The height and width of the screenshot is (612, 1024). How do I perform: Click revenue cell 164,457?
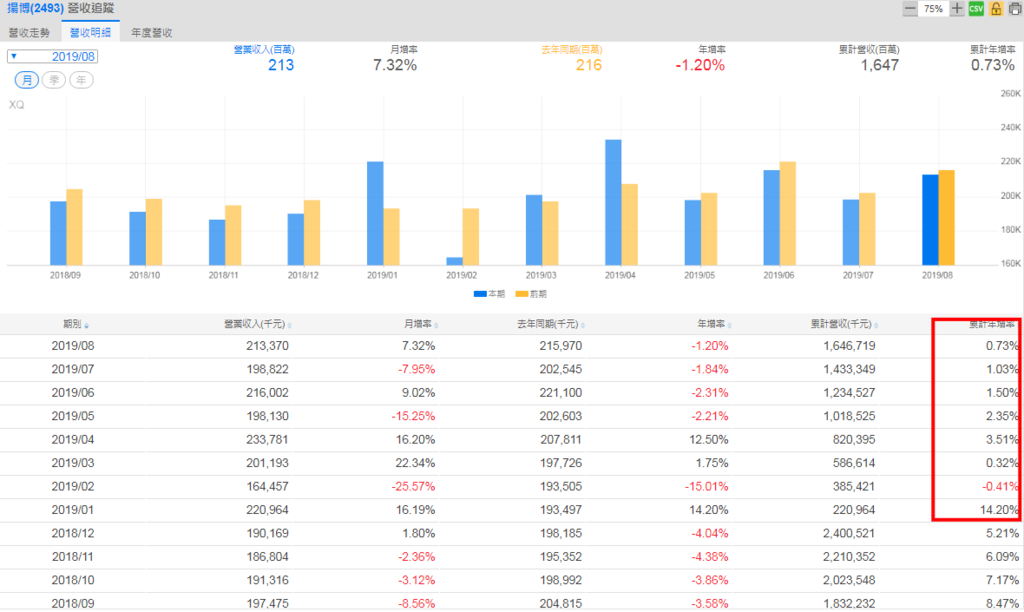click(x=267, y=487)
